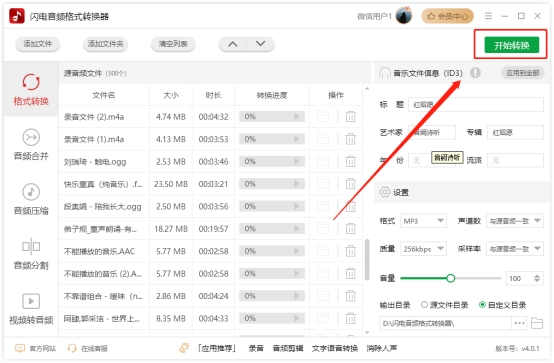Click the 添加文件夹 button
The width and height of the screenshot is (554, 363).
(x=105, y=44)
